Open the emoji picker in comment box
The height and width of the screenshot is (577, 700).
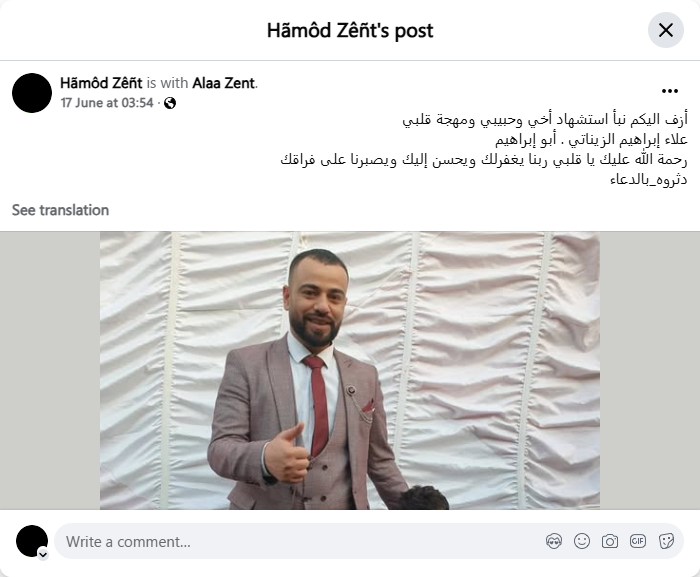point(582,541)
